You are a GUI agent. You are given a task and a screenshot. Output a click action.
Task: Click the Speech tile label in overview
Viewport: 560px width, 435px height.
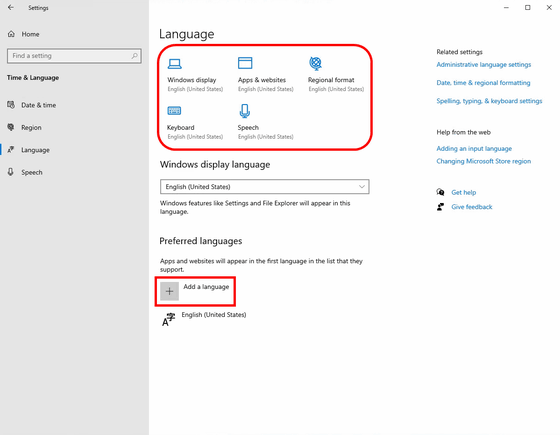point(248,128)
